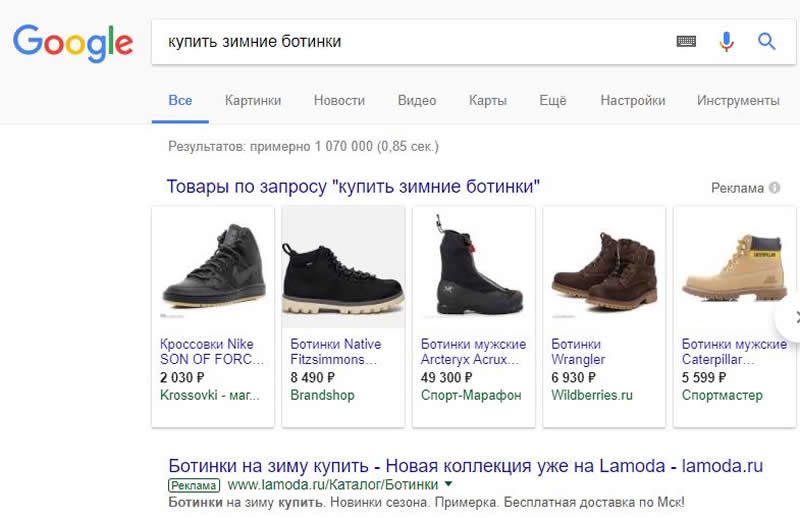Start voice search with microphone icon
This screenshot has width=800, height=518.
tap(727, 41)
